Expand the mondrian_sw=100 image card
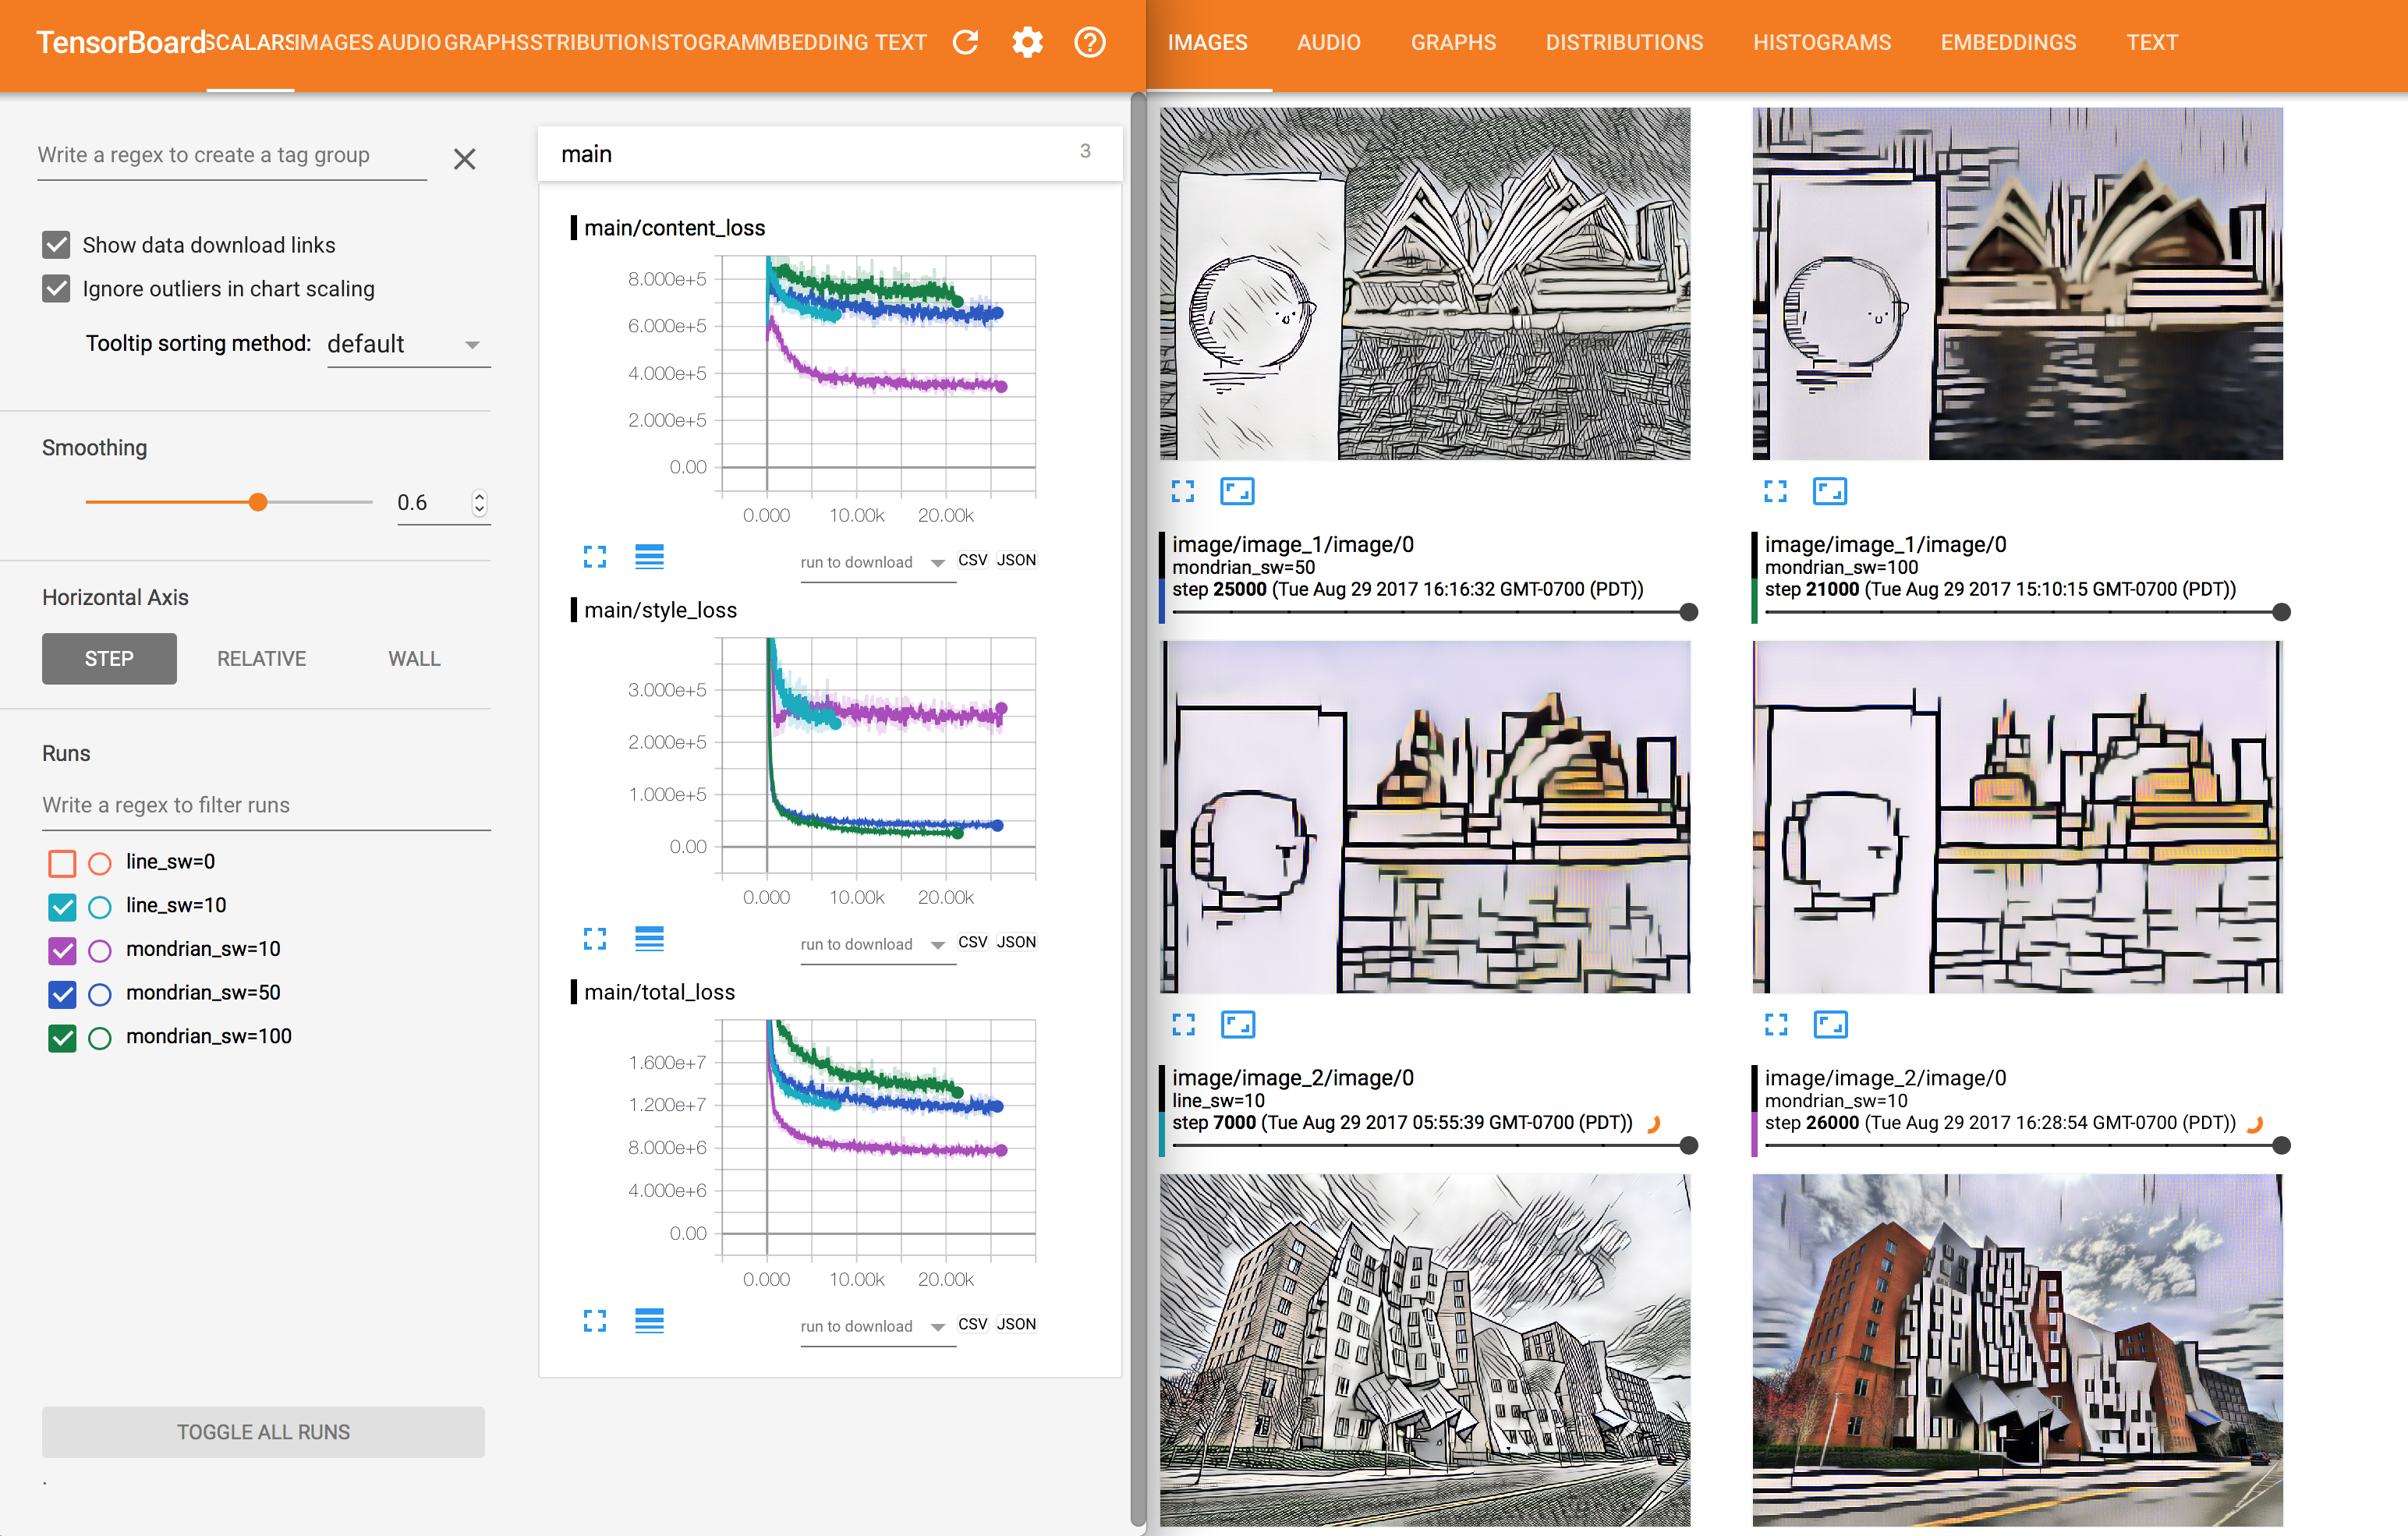Screen dimensions: 2408x1536 (1775, 491)
